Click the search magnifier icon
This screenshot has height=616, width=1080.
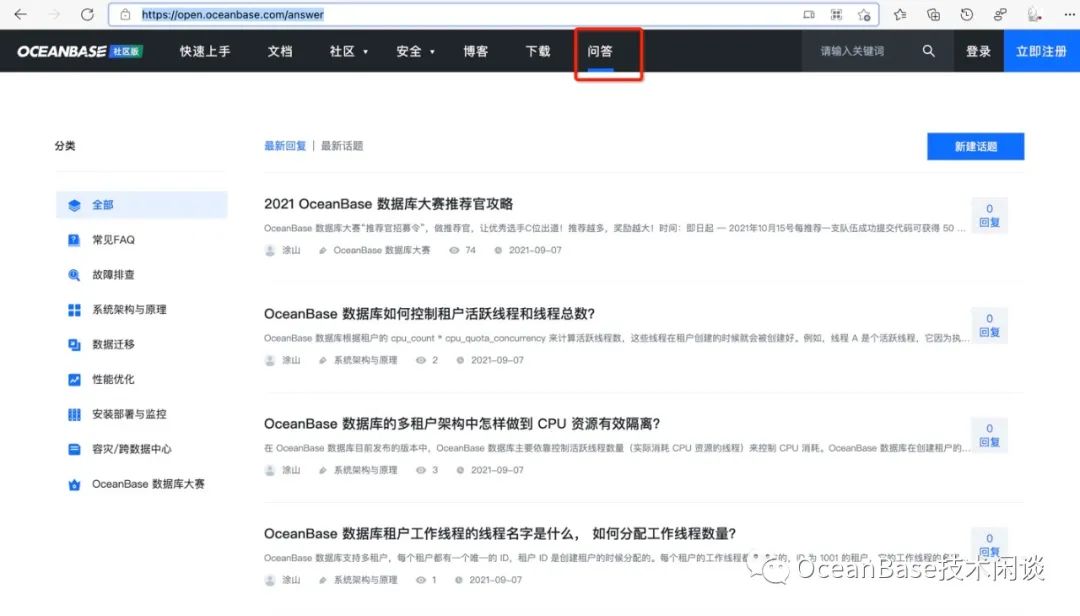coord(928,51)
